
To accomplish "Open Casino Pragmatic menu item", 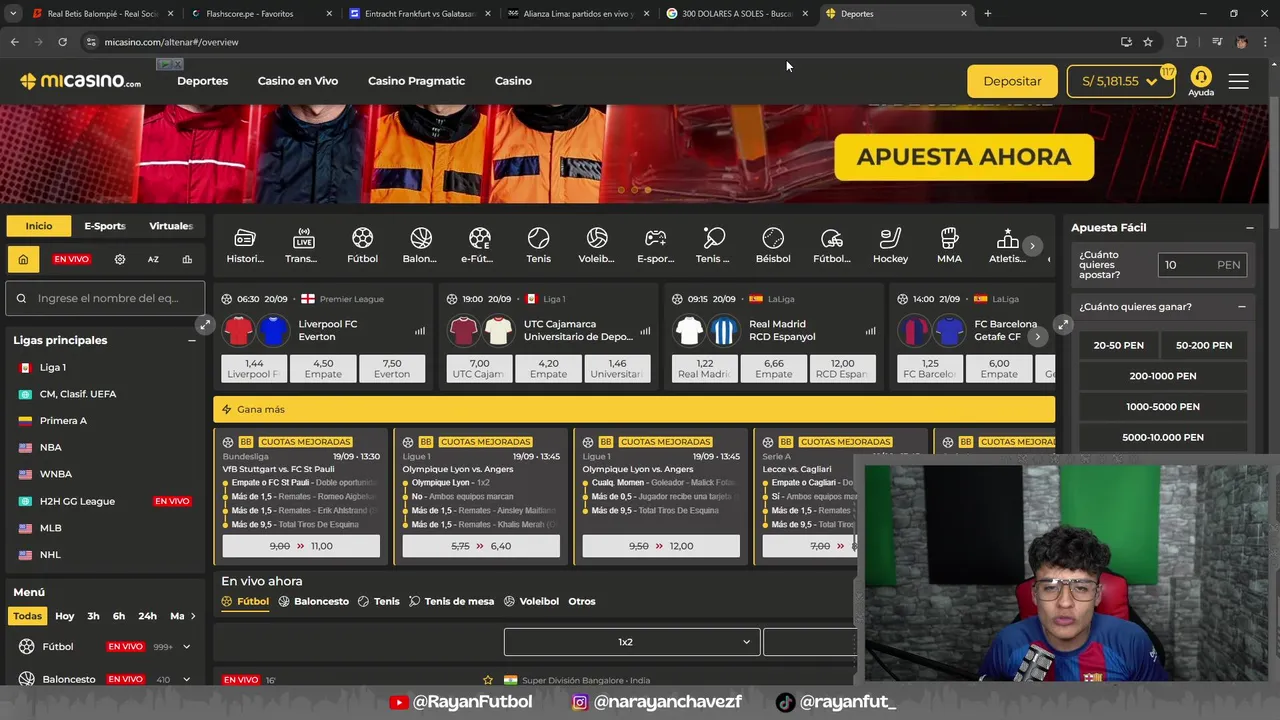I will coord(416,81).
